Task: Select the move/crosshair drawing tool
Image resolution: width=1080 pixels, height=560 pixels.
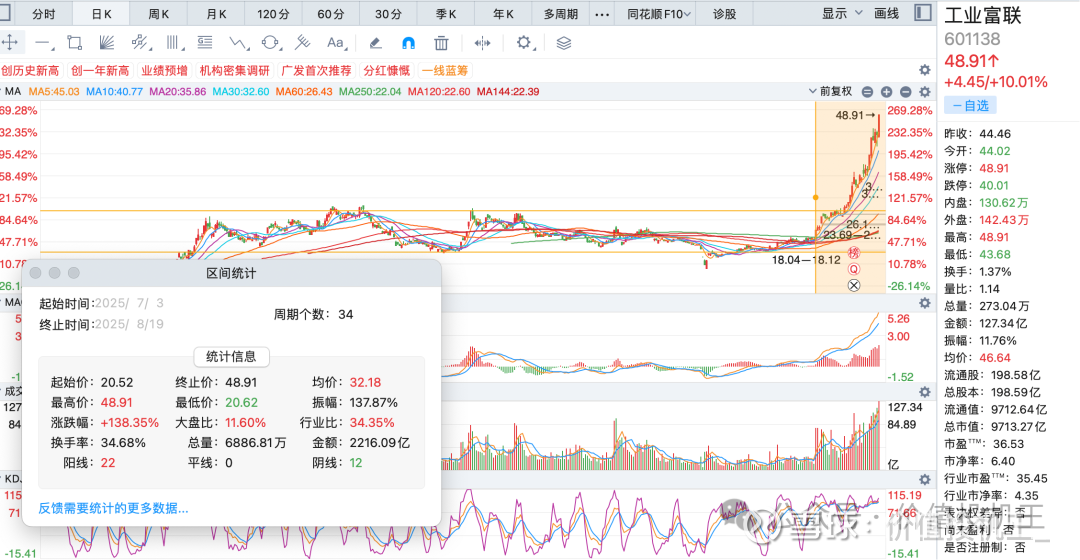Action: [x=10, y=43]
